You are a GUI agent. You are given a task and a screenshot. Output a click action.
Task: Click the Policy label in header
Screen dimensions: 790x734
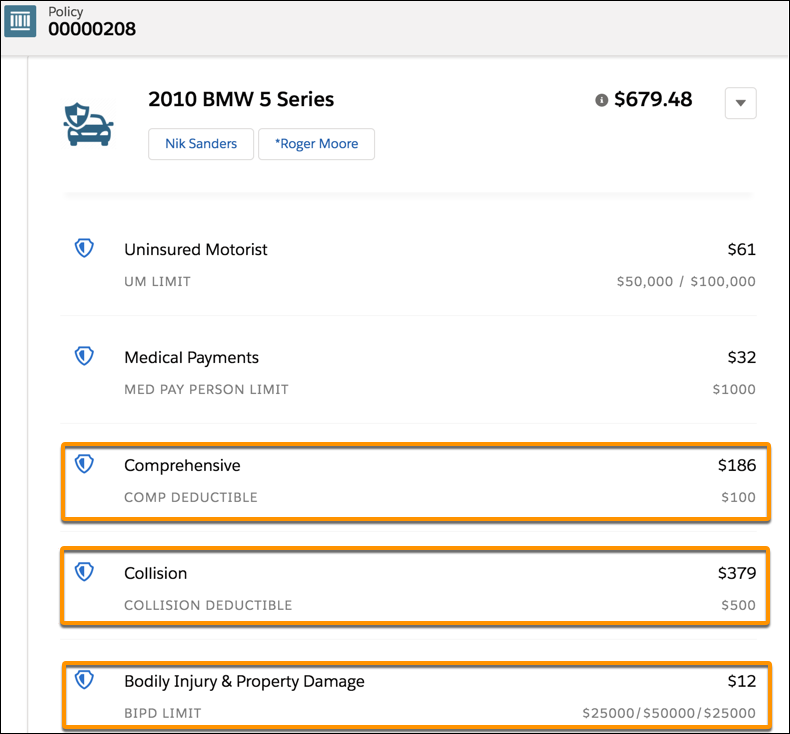click(x=65, y=12)
